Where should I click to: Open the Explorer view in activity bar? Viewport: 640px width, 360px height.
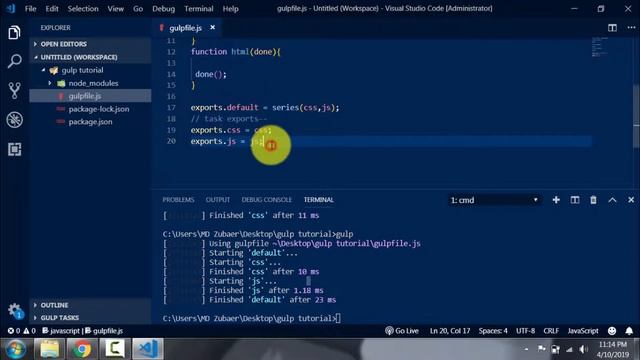click(x=14, y=33)
